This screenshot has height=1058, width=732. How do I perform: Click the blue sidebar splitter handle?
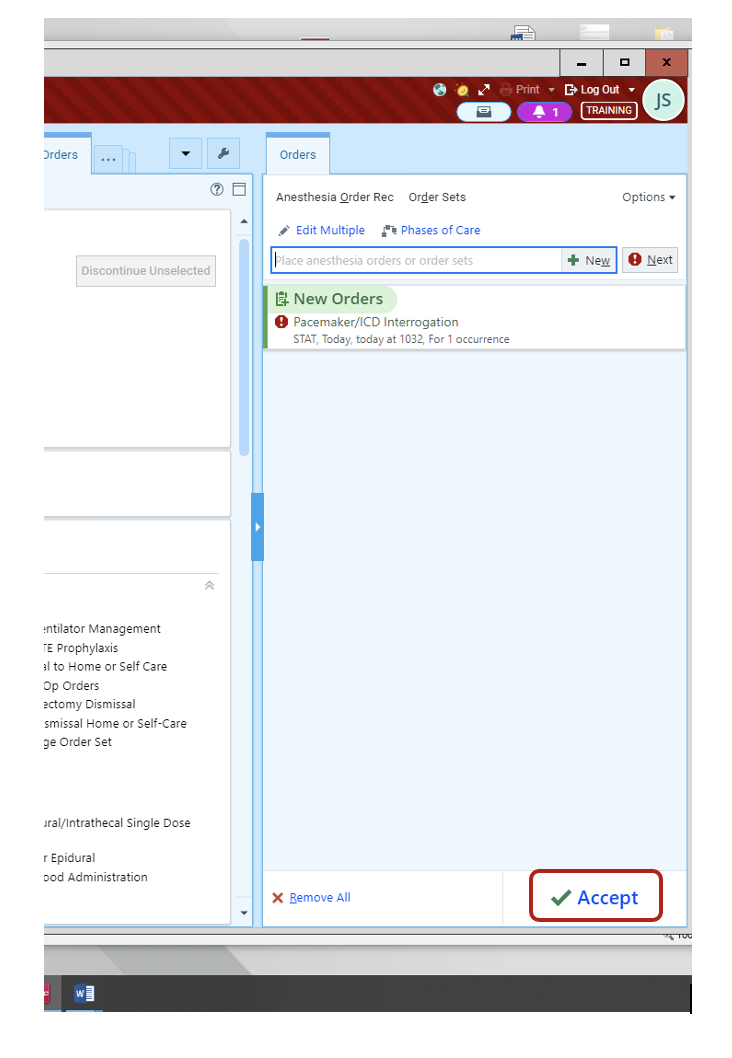click(257, 526)
